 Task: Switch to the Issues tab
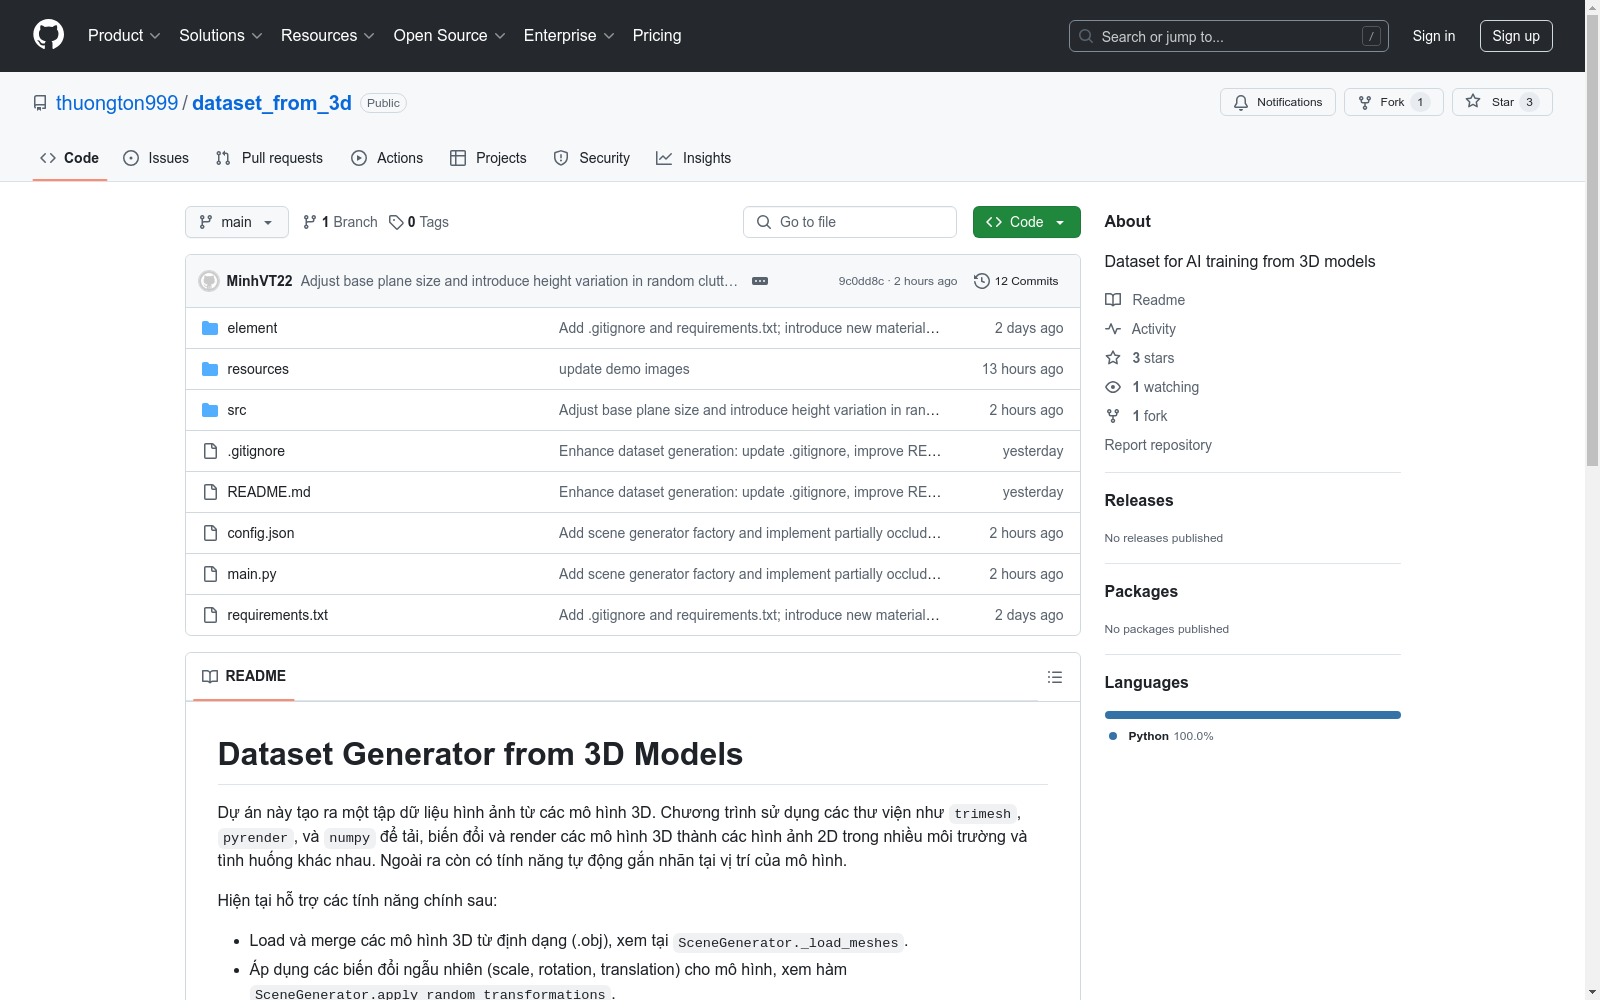click(156, 158)
